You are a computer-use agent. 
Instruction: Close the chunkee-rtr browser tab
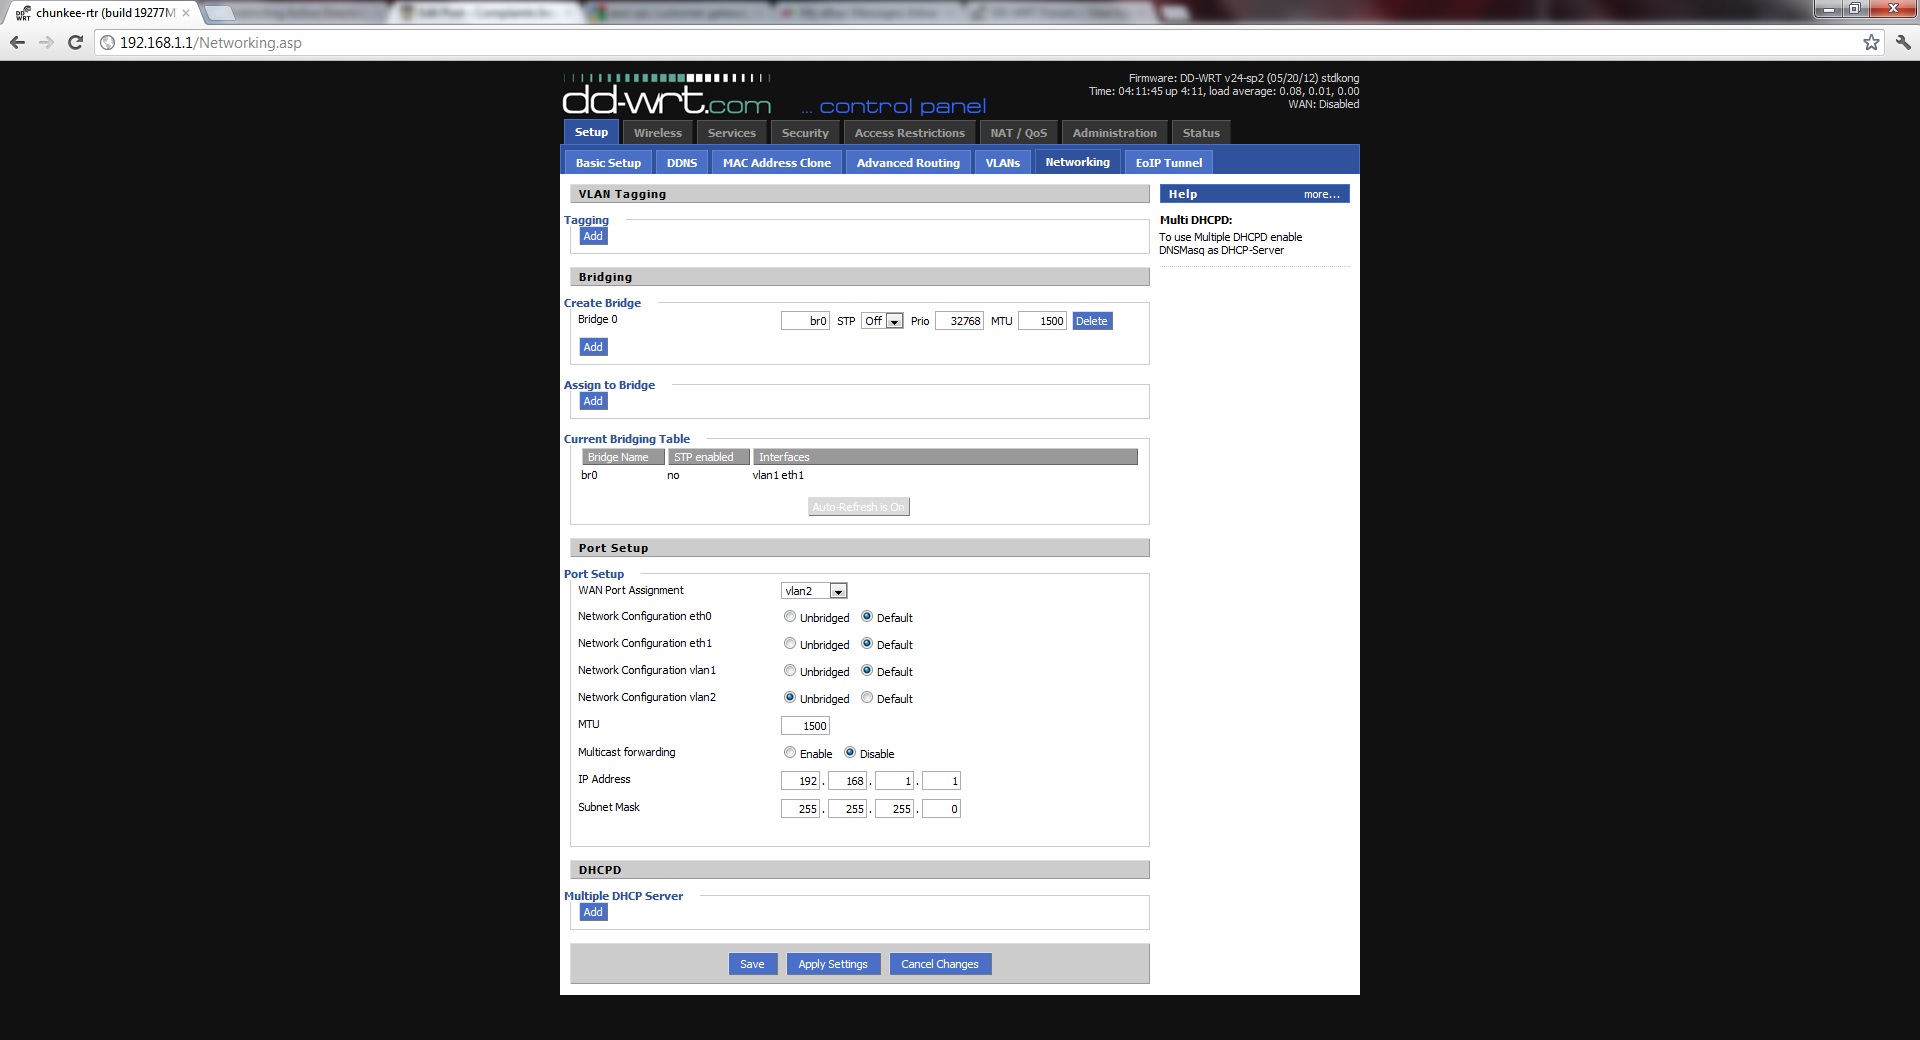pos(186,13)
